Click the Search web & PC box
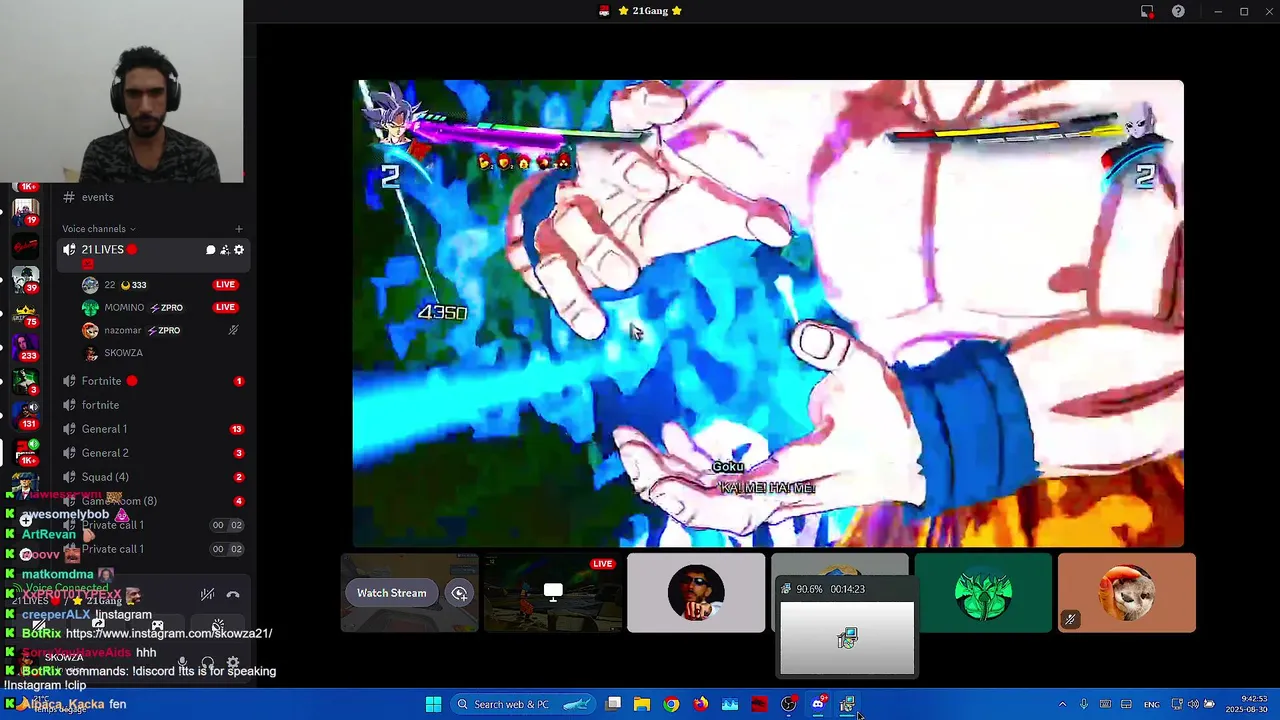1280x720 pixels. [x=523, y=704]
